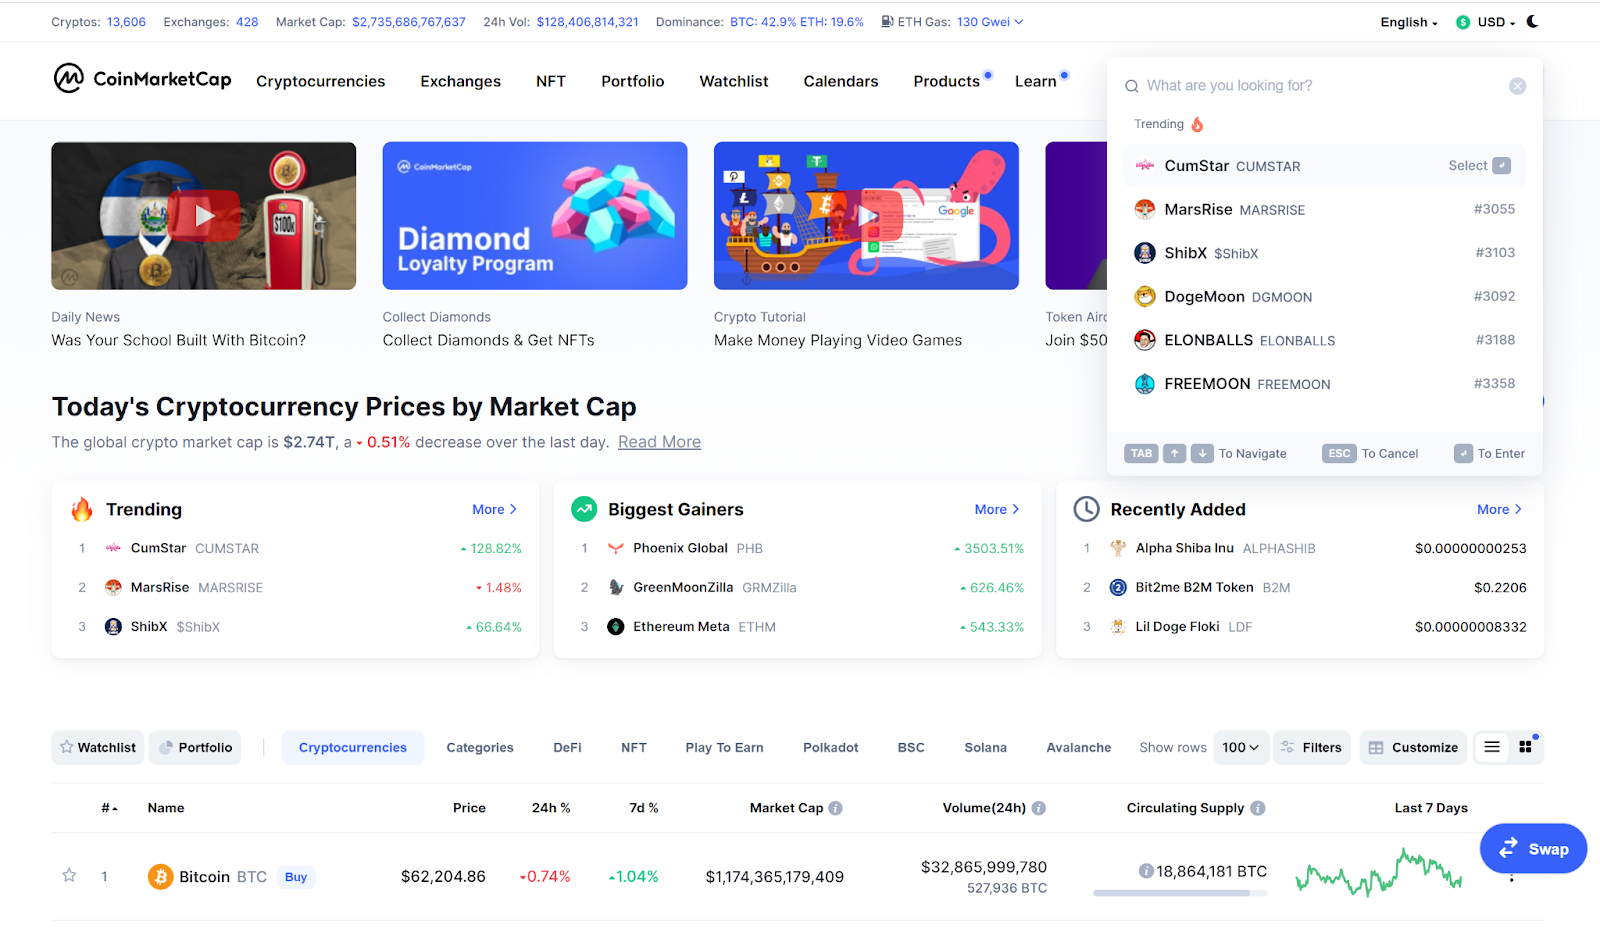Open the NFT nav menu
The height and width of the screenshot is (932, 1600).
coord(551,81)
